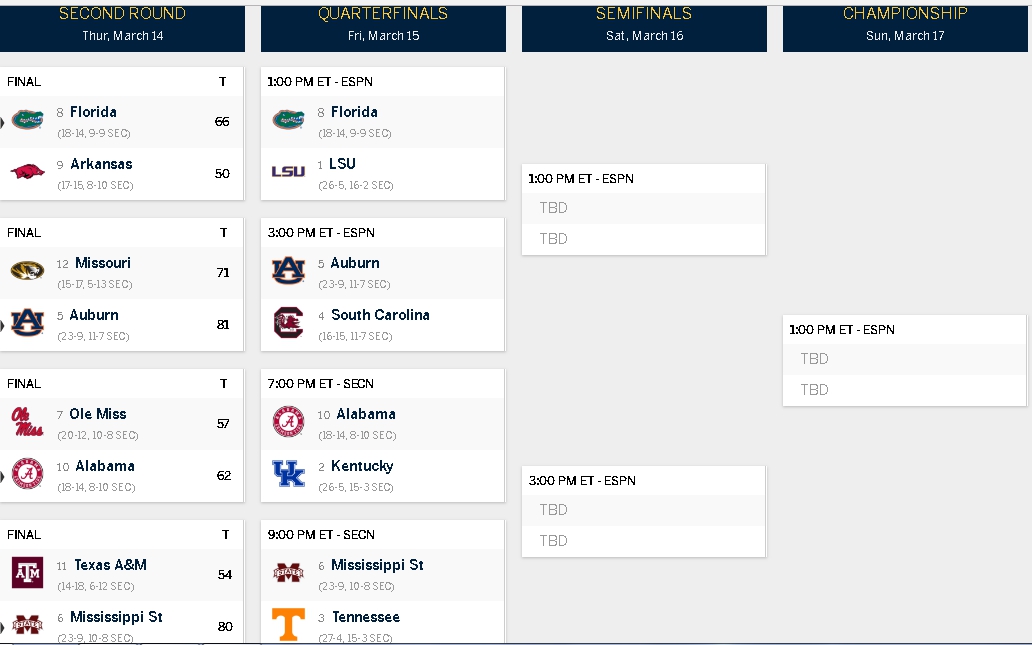
Task: Select the Championship header tab
Action: (x=905, y=26)
